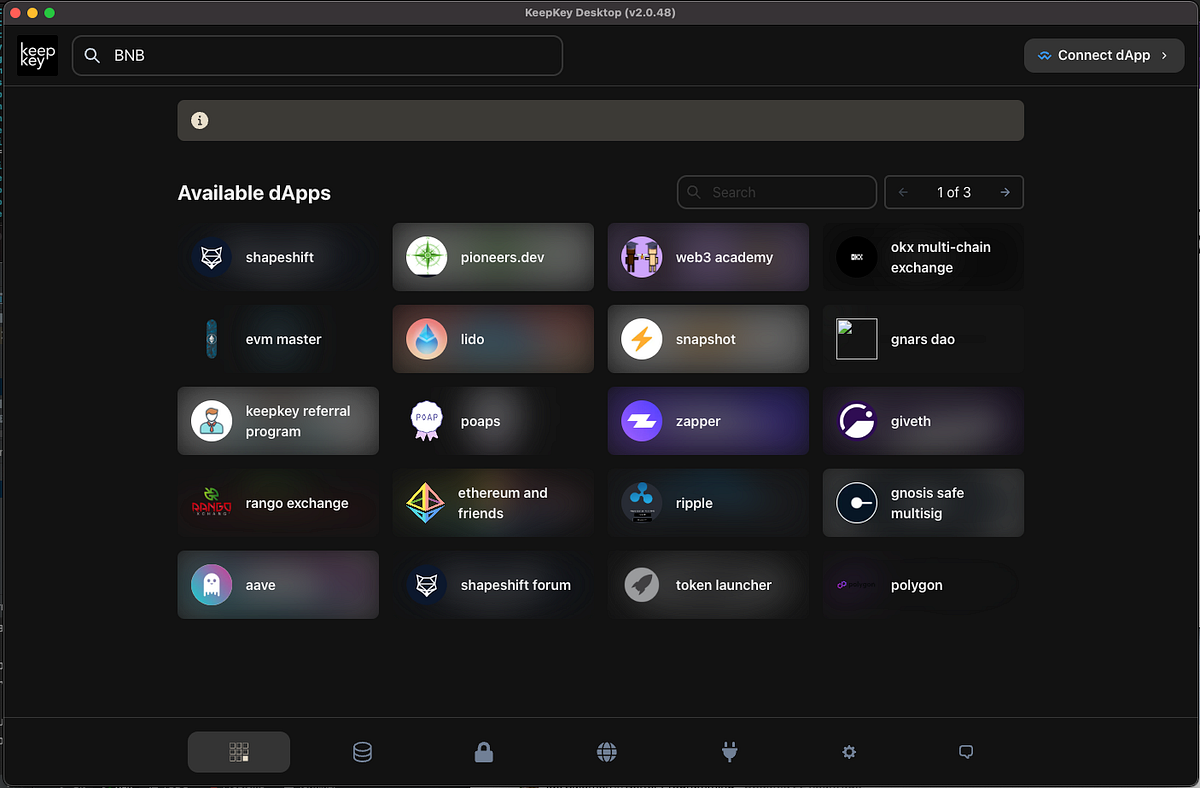Click the BNB search field at the top
The image size is (1200, 788).
point(317,55)
